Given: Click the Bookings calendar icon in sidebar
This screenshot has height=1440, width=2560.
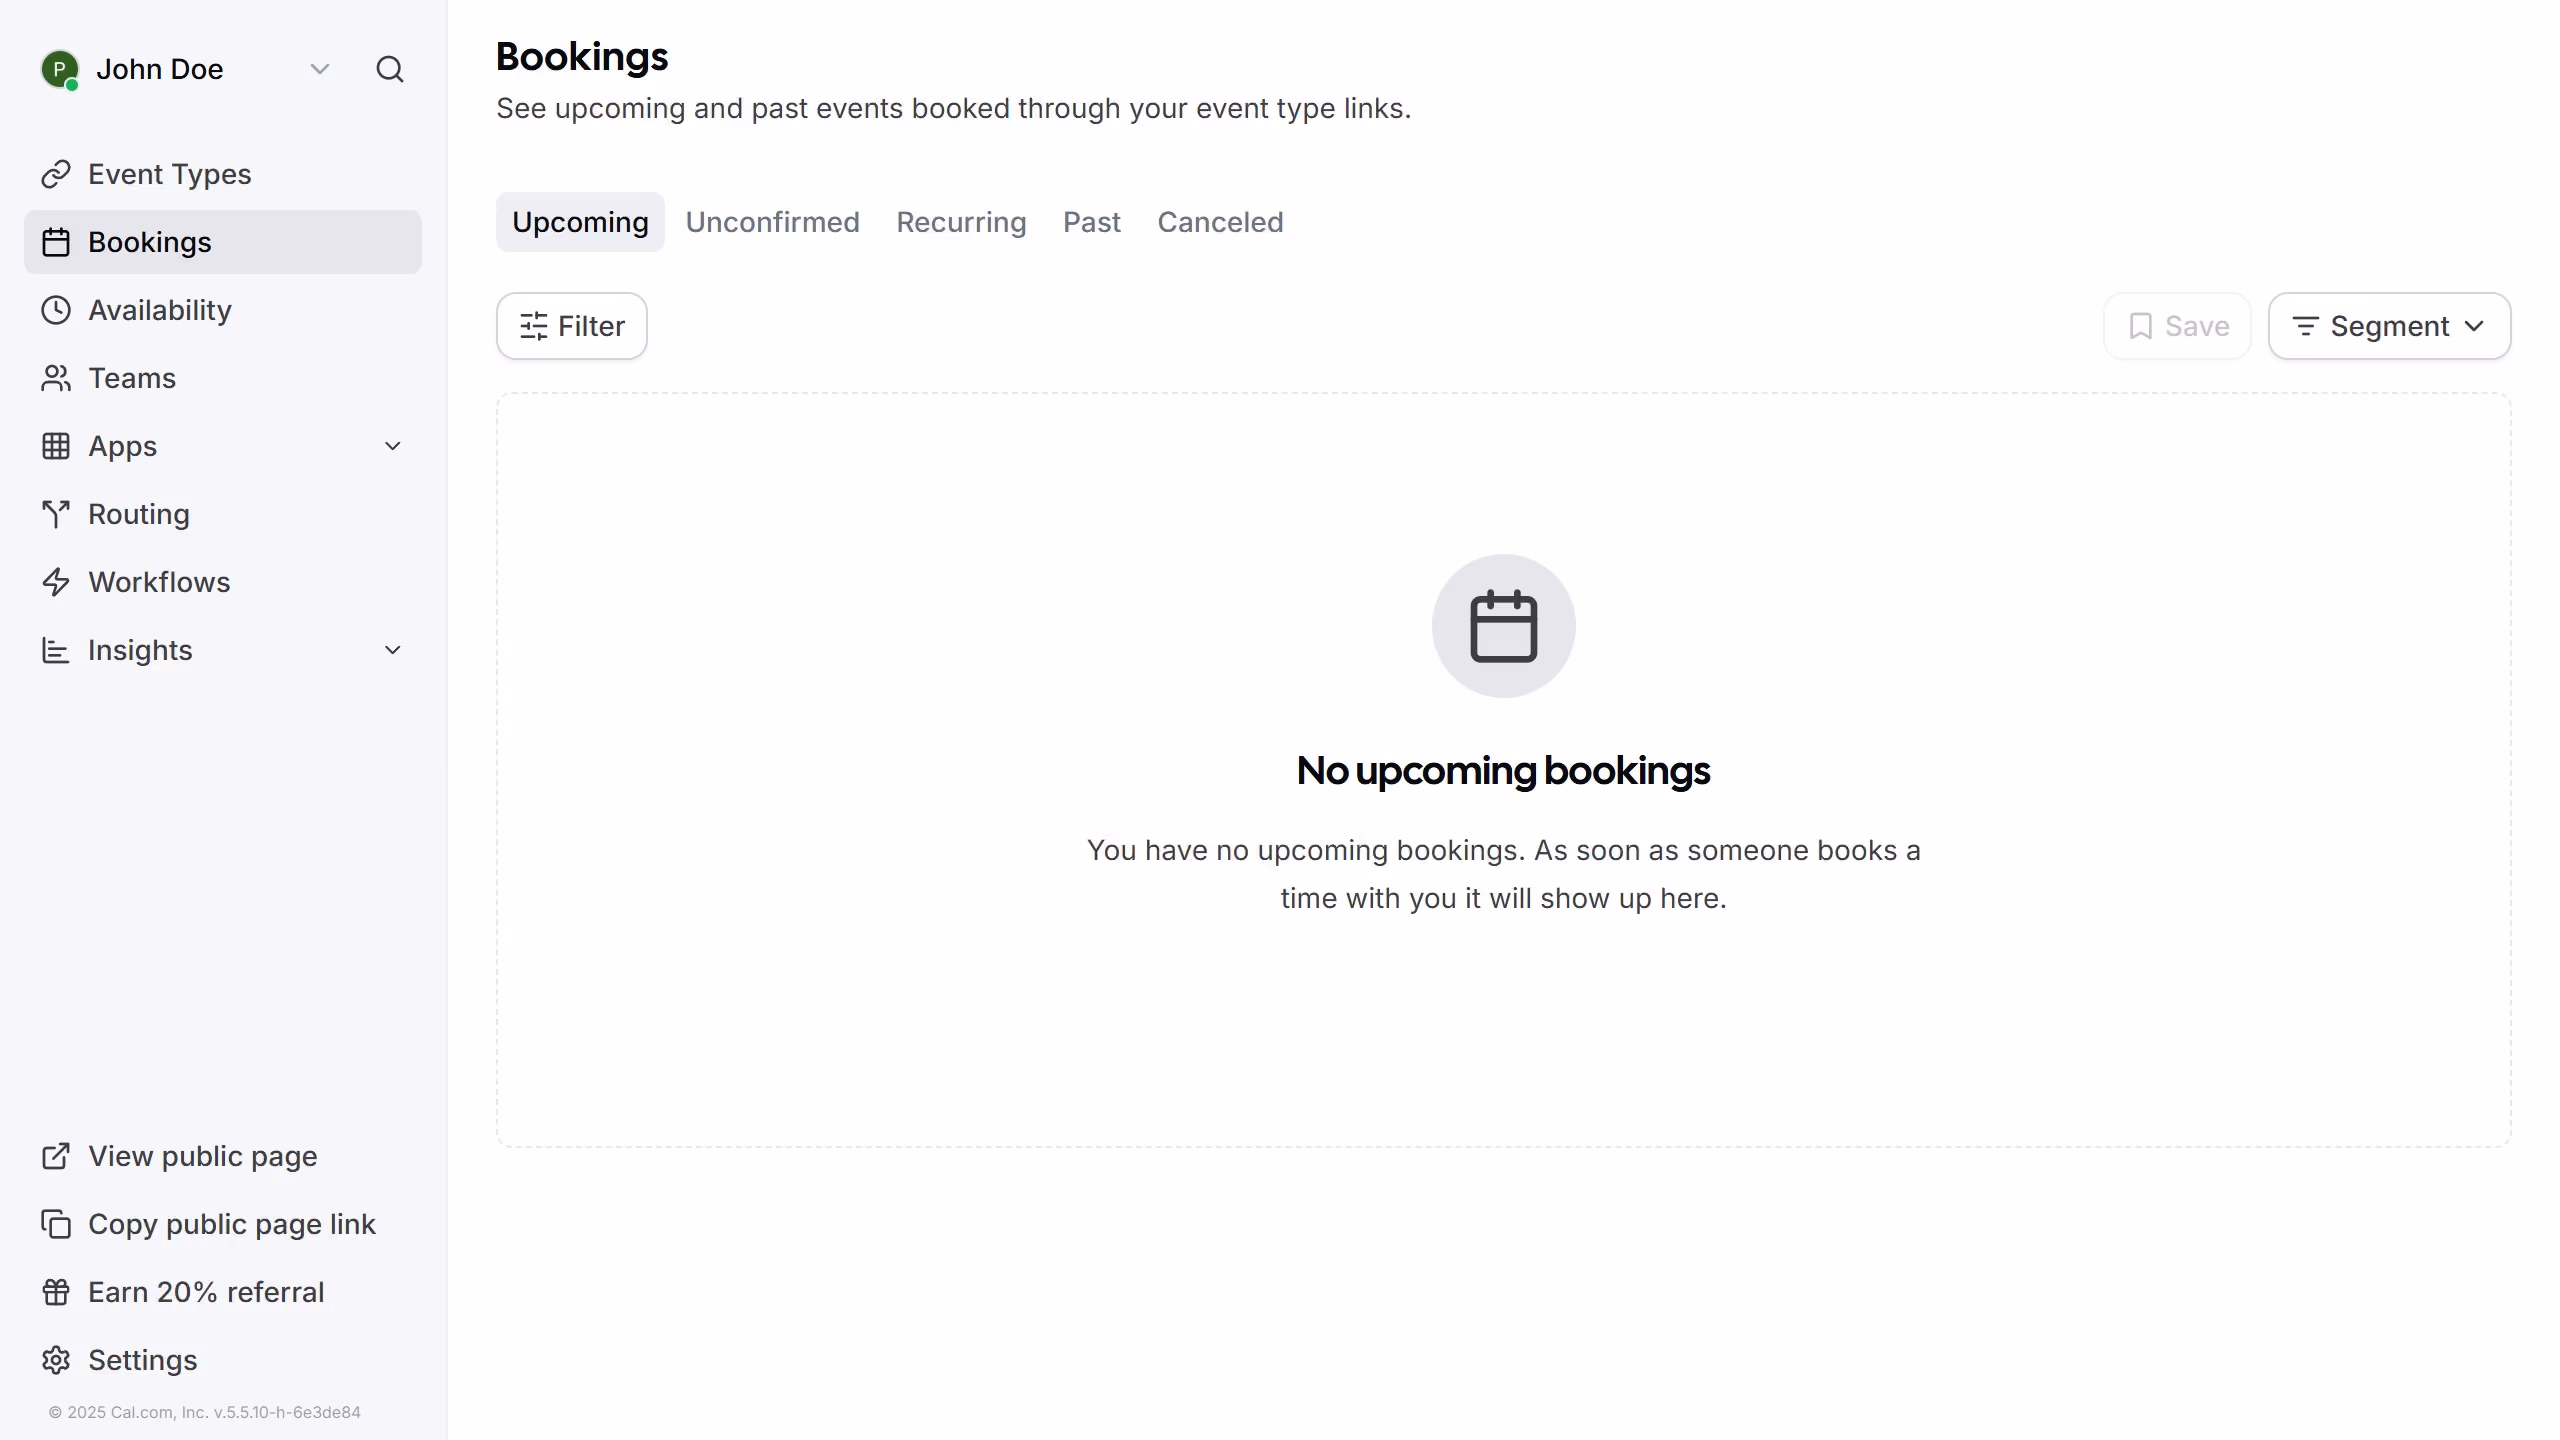Looking at the screenshot, I should pyautogui.click(x=56, y=242).
